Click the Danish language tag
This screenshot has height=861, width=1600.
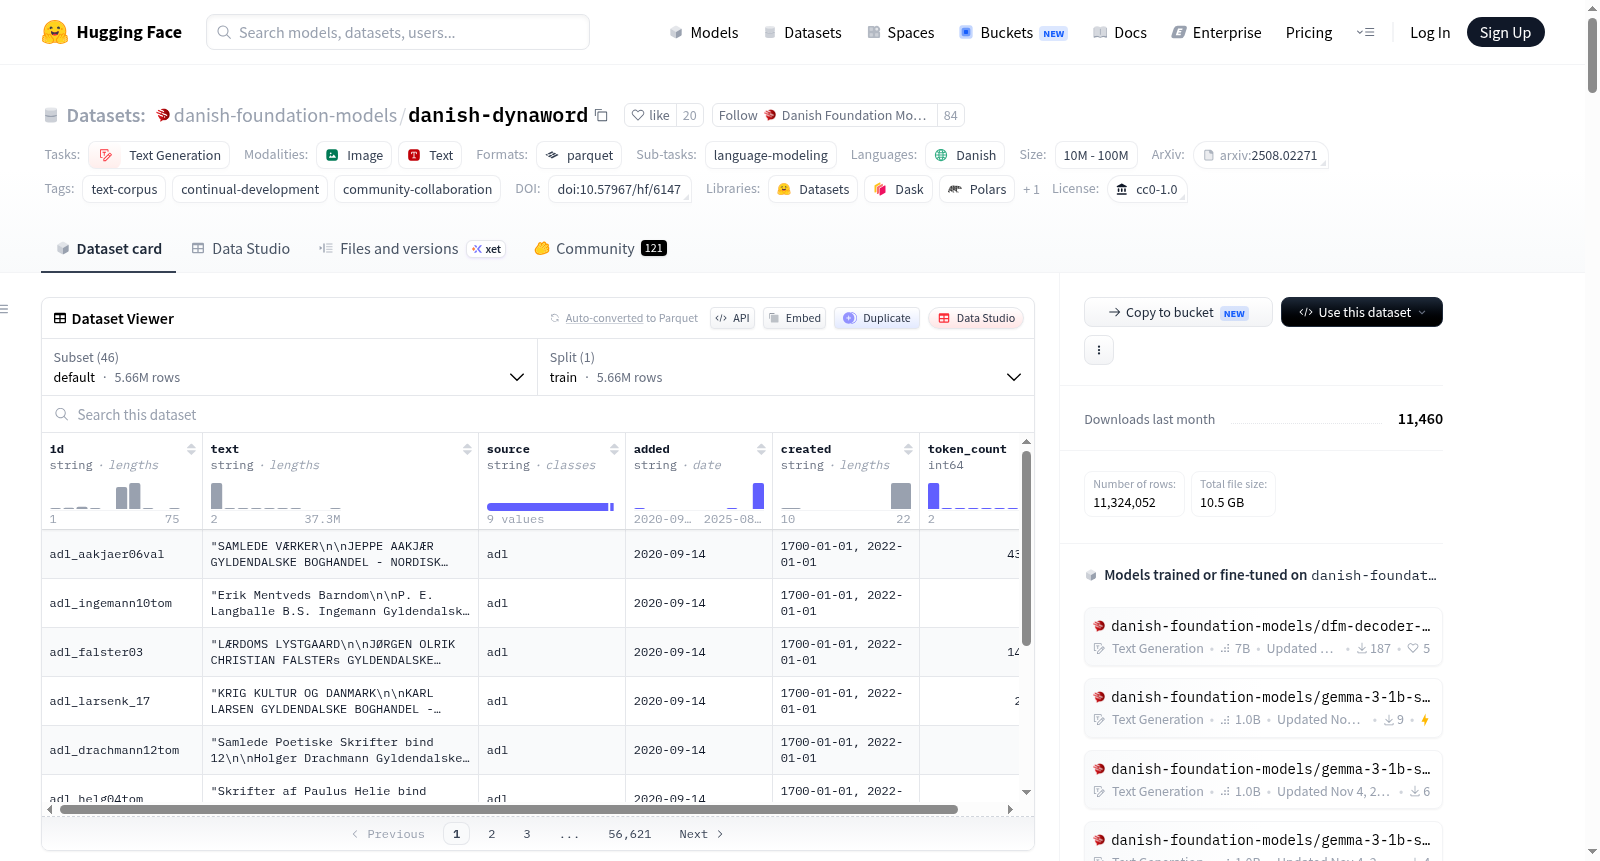(x=965, y=155)
